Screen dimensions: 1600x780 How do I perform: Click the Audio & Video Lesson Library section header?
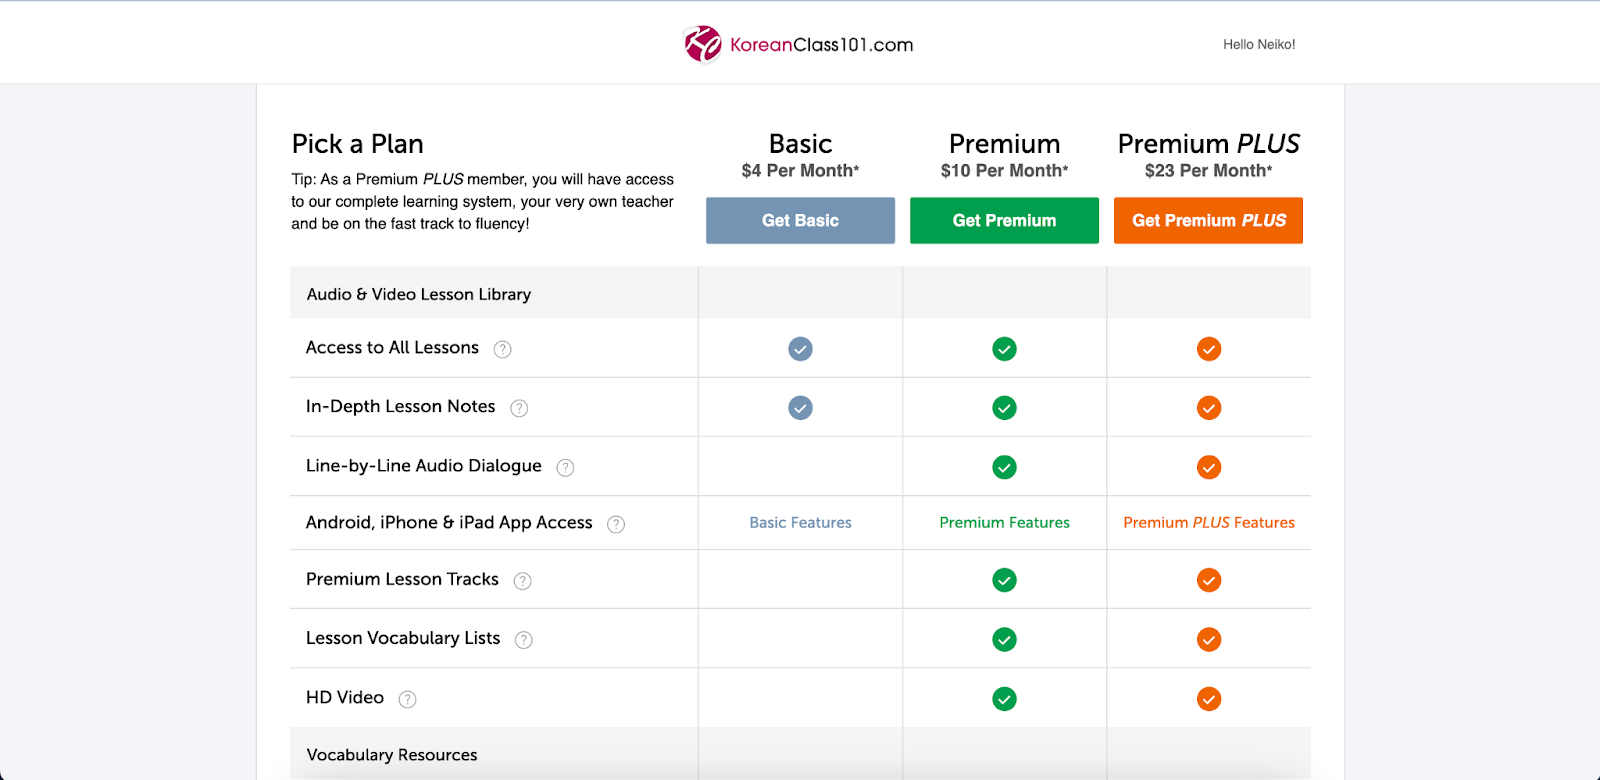point(419,294)
